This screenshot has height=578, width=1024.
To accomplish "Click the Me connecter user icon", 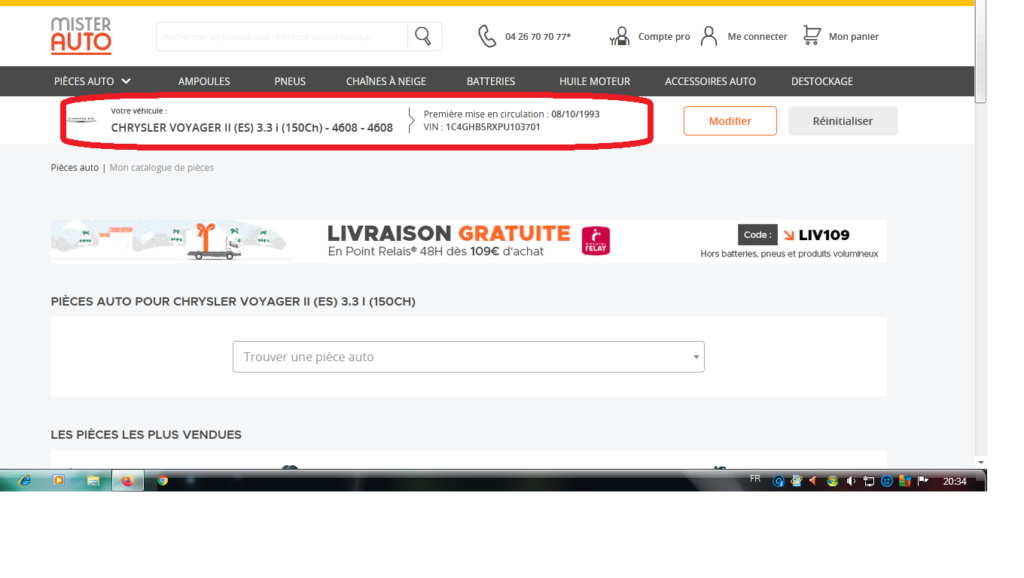I will (709, 36).
